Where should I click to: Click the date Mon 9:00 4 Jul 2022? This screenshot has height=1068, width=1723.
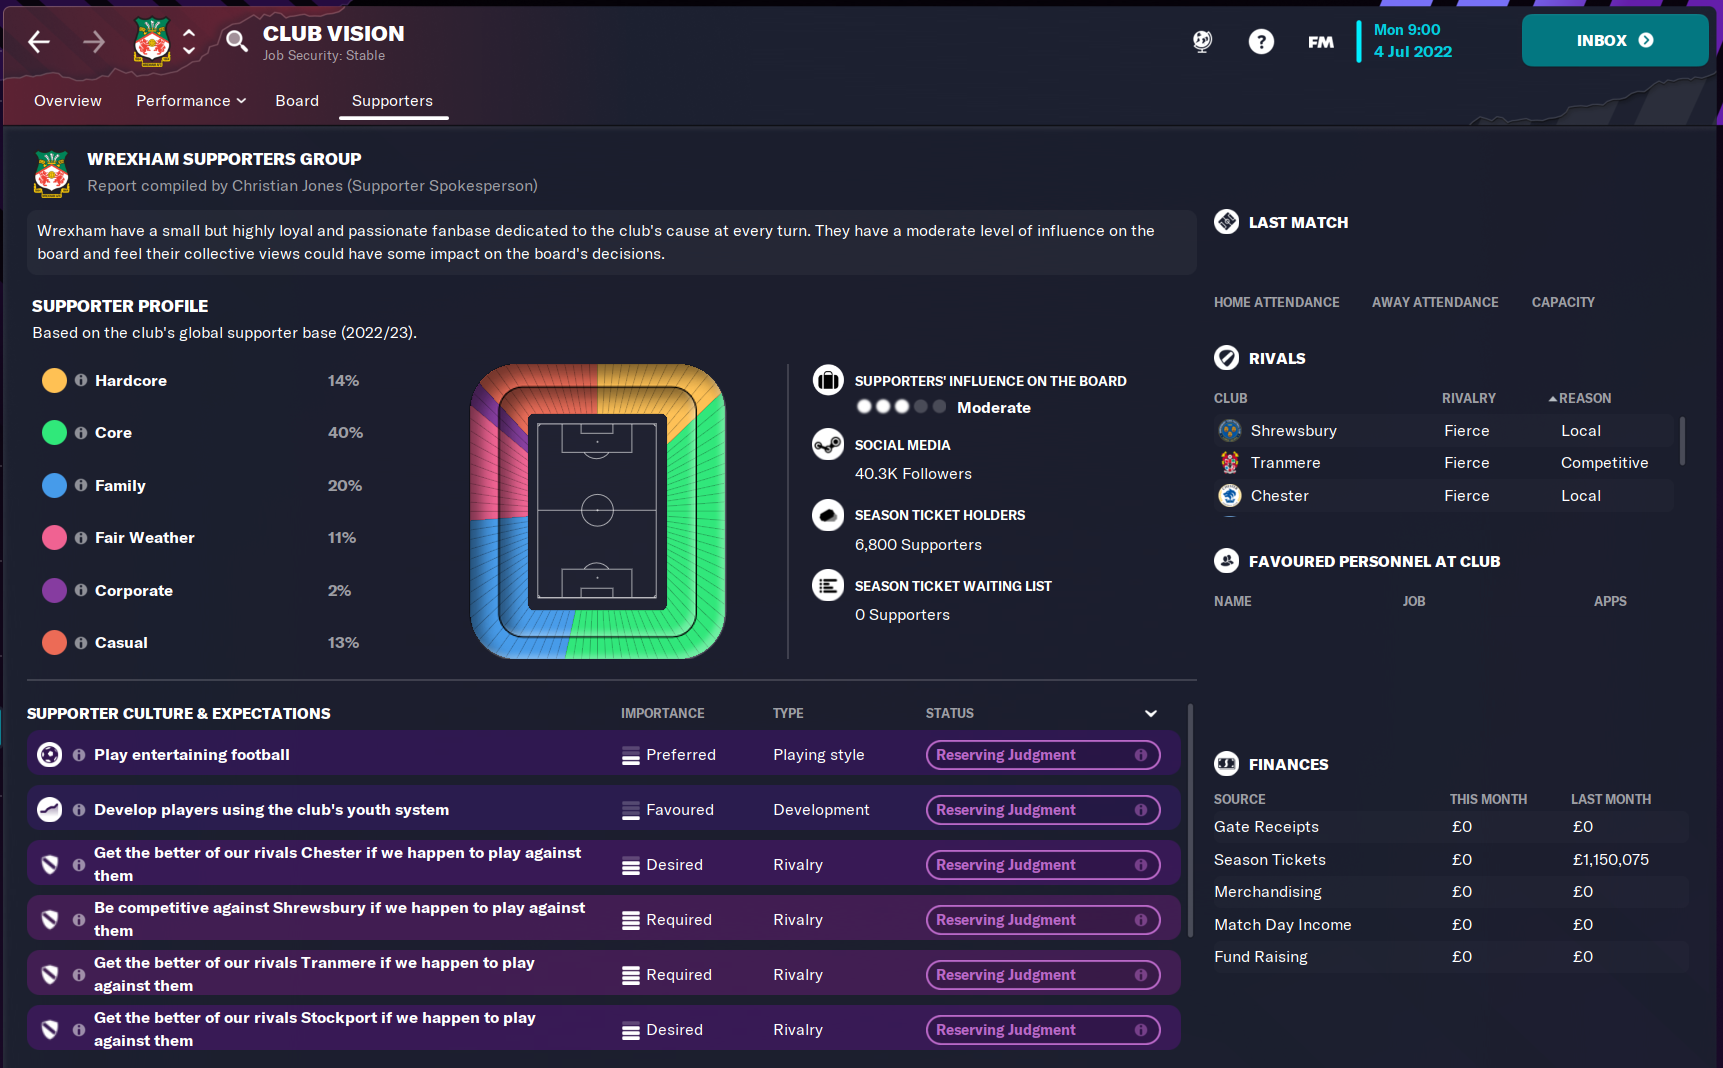pos(1412,41)
